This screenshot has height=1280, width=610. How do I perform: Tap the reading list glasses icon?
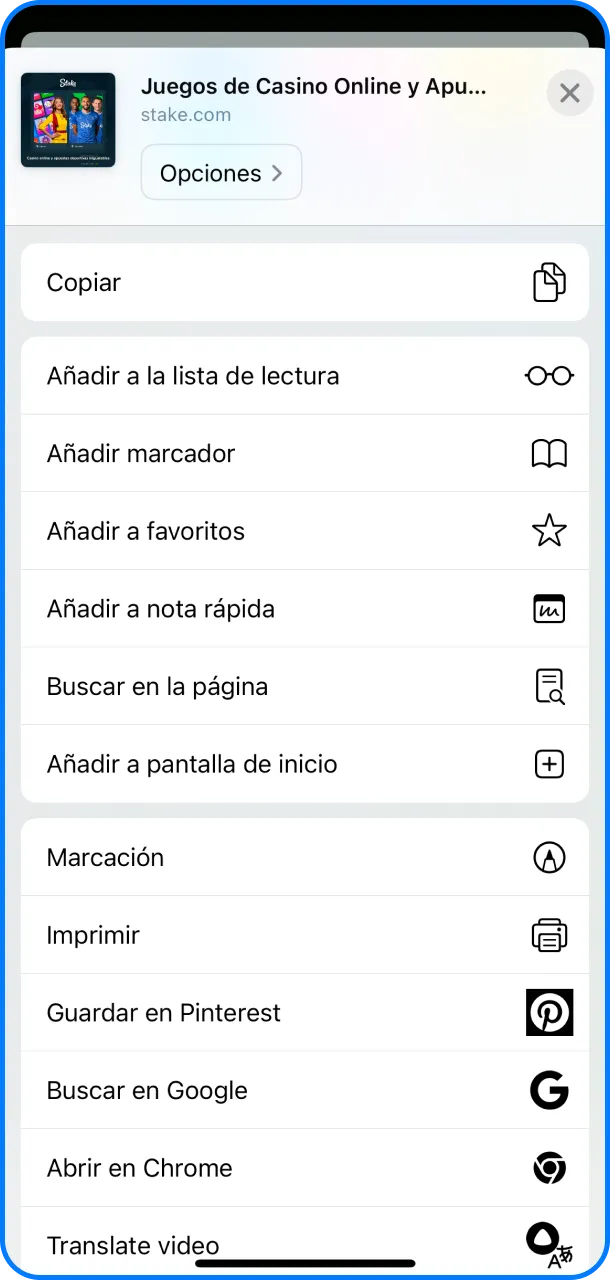549,375
